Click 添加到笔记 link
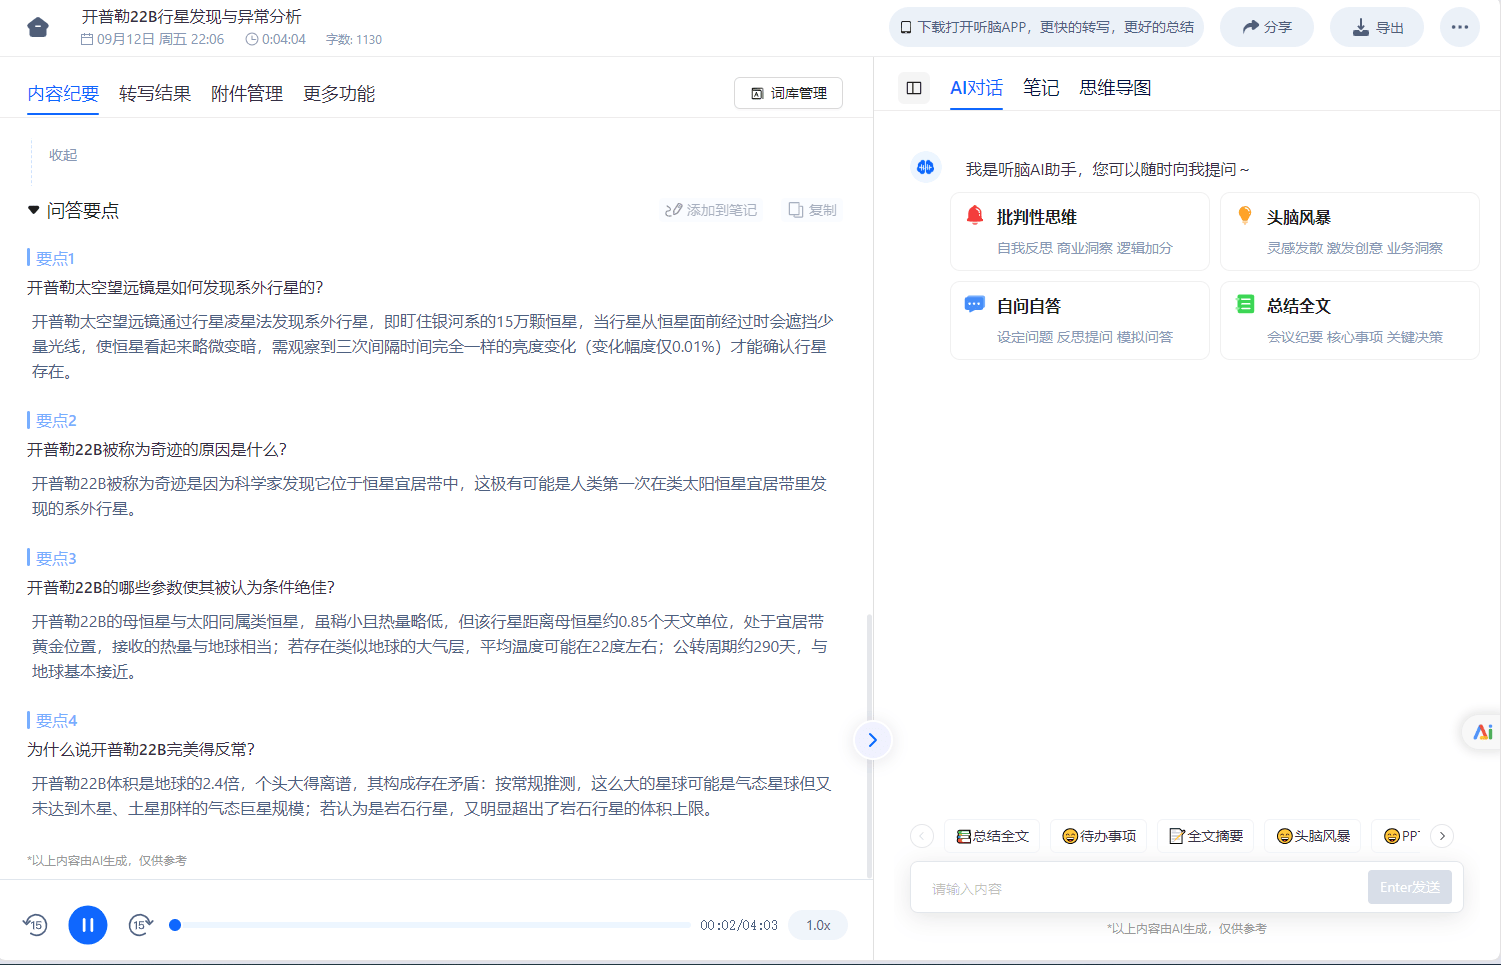Screen dimensions: 1501x965 [711, 210]
